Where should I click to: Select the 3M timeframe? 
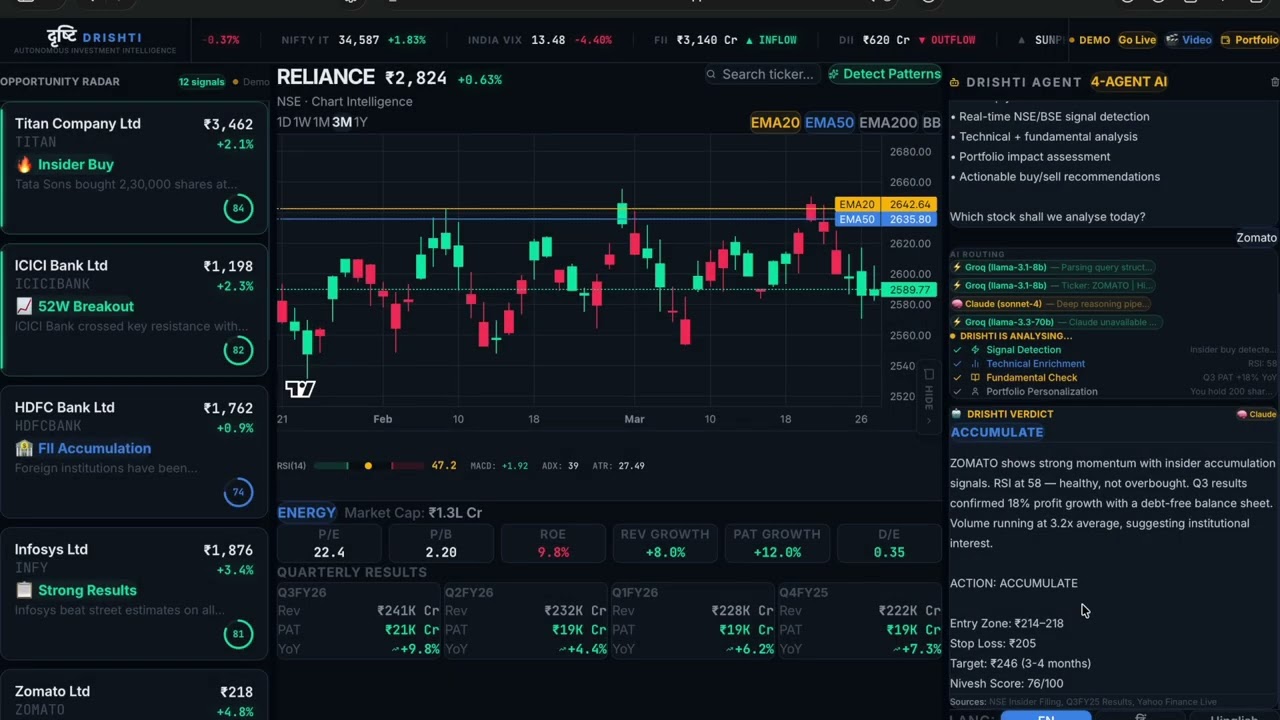click(x=342, y=122)
